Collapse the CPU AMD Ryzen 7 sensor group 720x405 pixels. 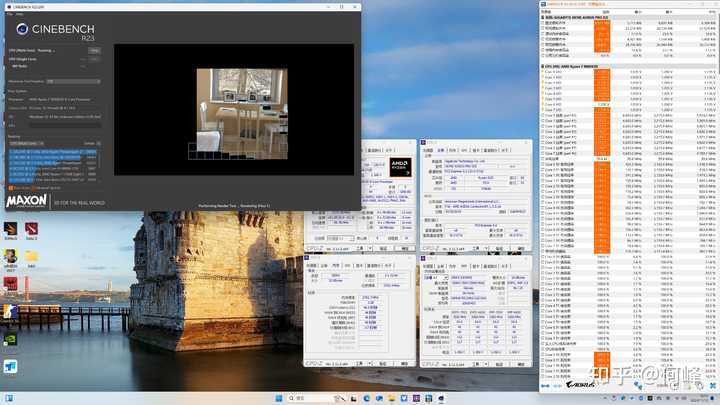[x=543, y=67]
